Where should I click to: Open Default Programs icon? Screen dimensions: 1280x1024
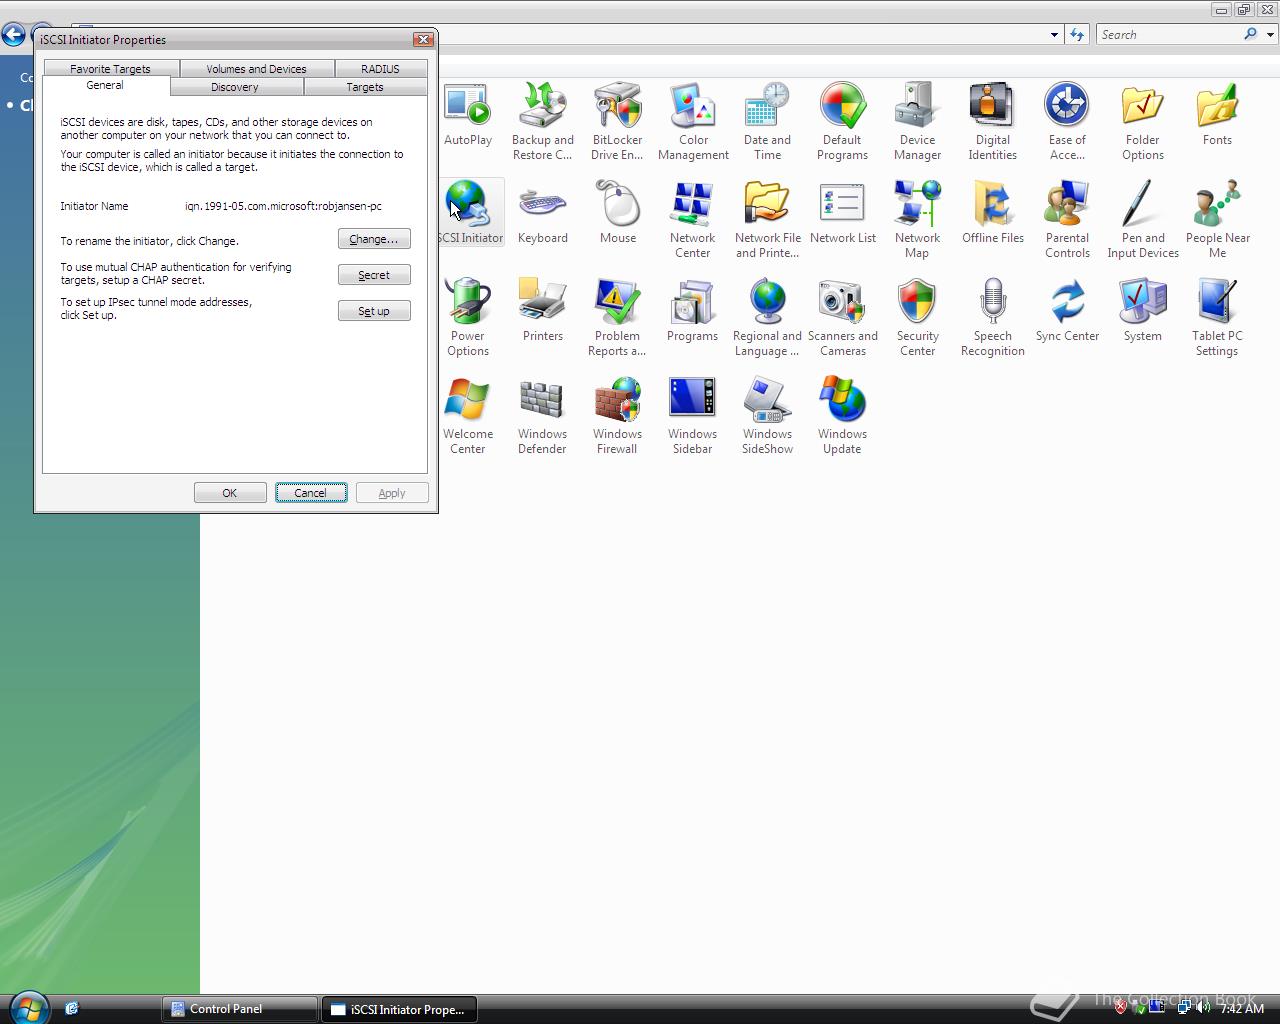tap(843, 122)
